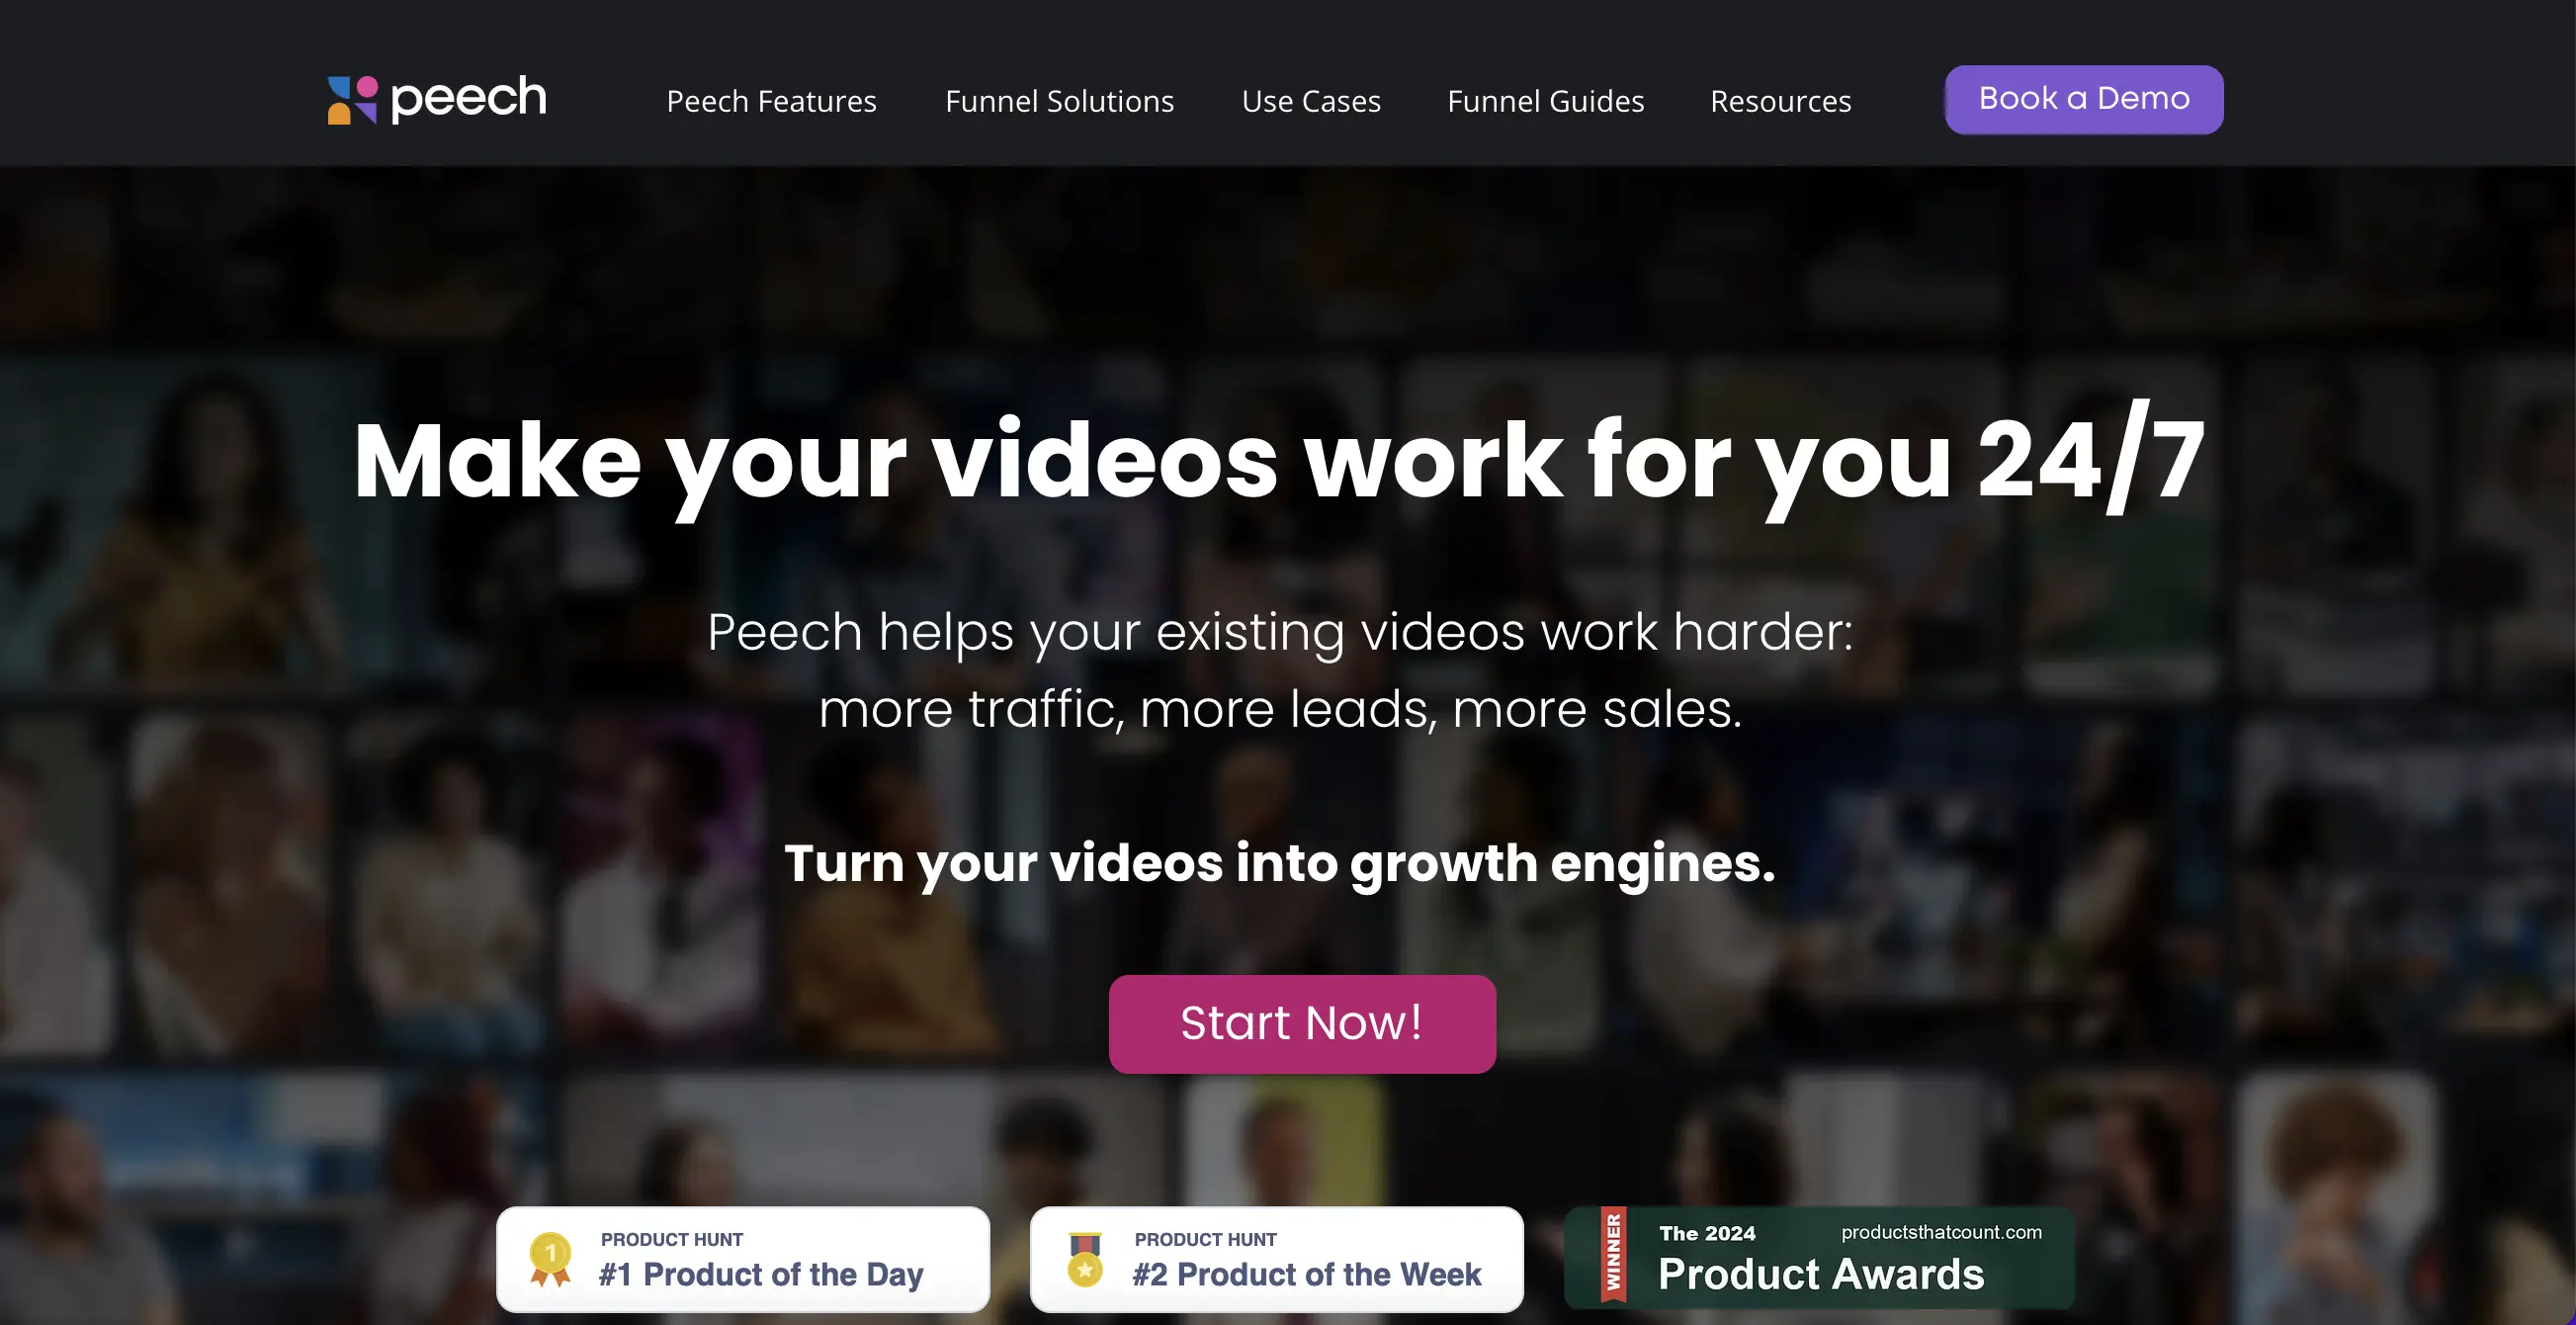Click the Turn your videos into growth engines text

[x=1280, y=862]
